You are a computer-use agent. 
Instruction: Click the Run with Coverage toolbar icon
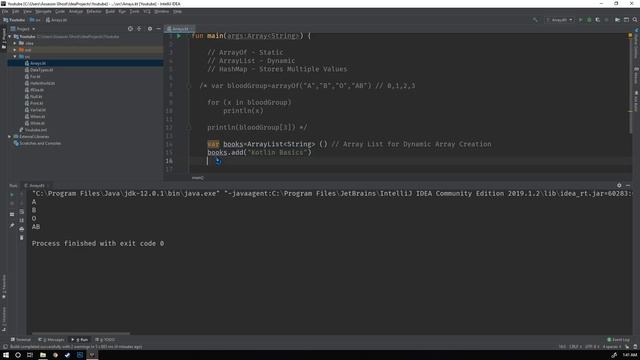(x=598, y=20)
